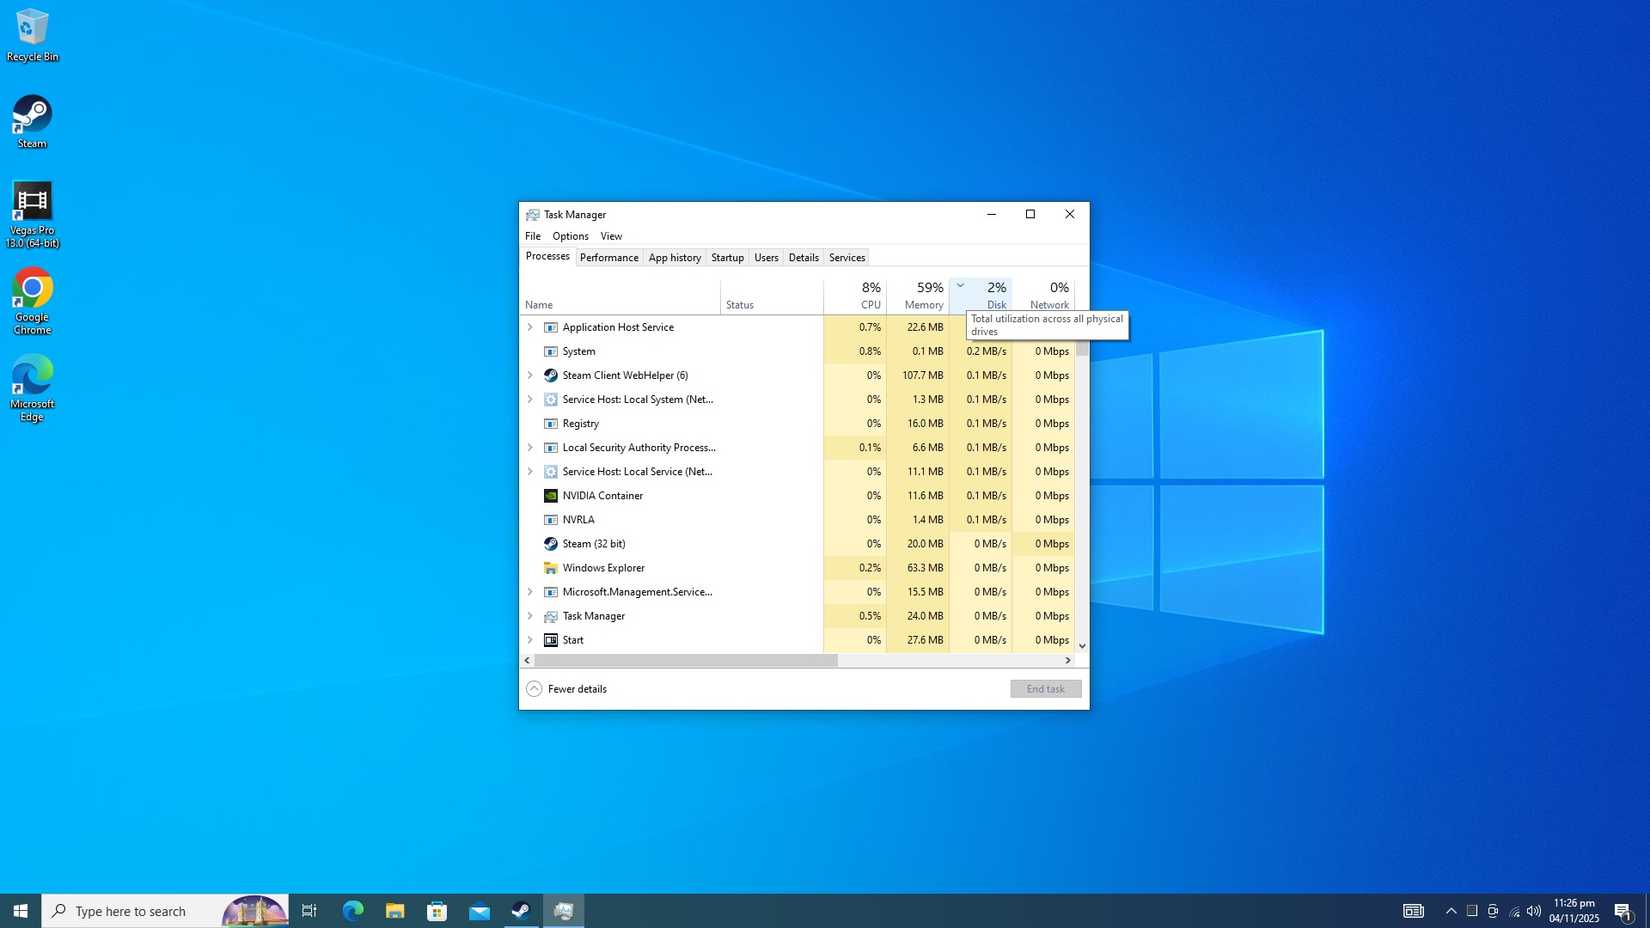Expand the Application Host Service process
The height and width of the screenshot is (928, 1650).
pyautogui.click(x=530, y=327)
